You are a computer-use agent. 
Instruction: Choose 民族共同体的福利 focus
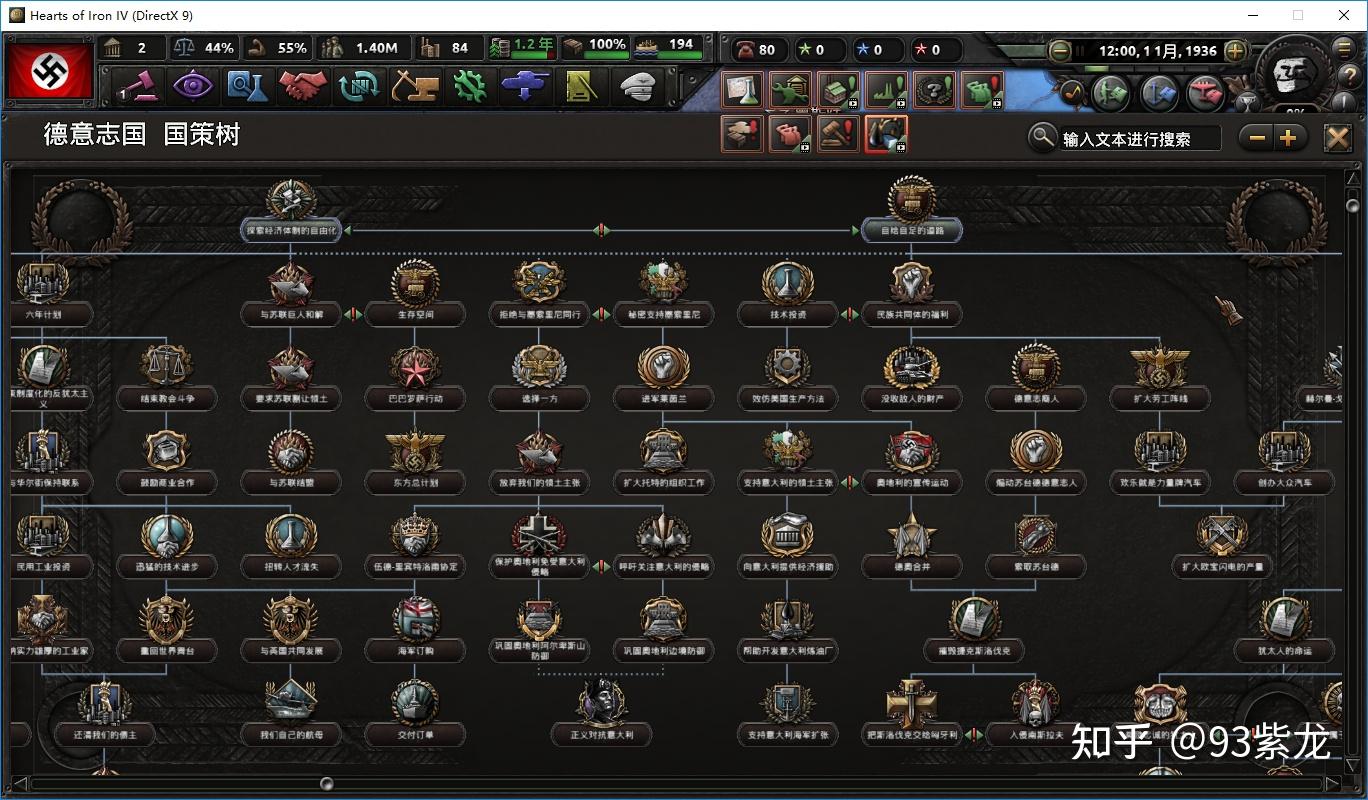pyautogui.click(x=911, y=295)
